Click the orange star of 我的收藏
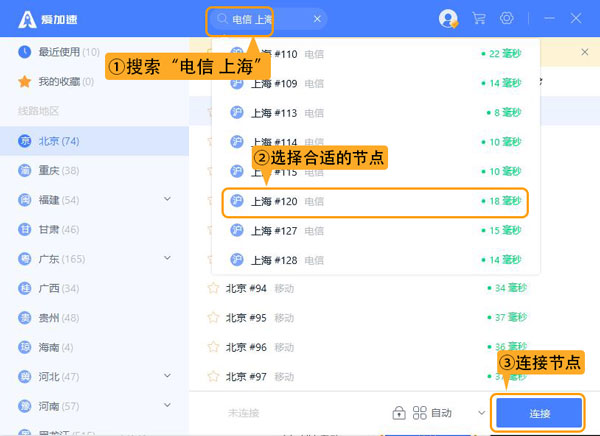600x436 pixels. (25, 81)
